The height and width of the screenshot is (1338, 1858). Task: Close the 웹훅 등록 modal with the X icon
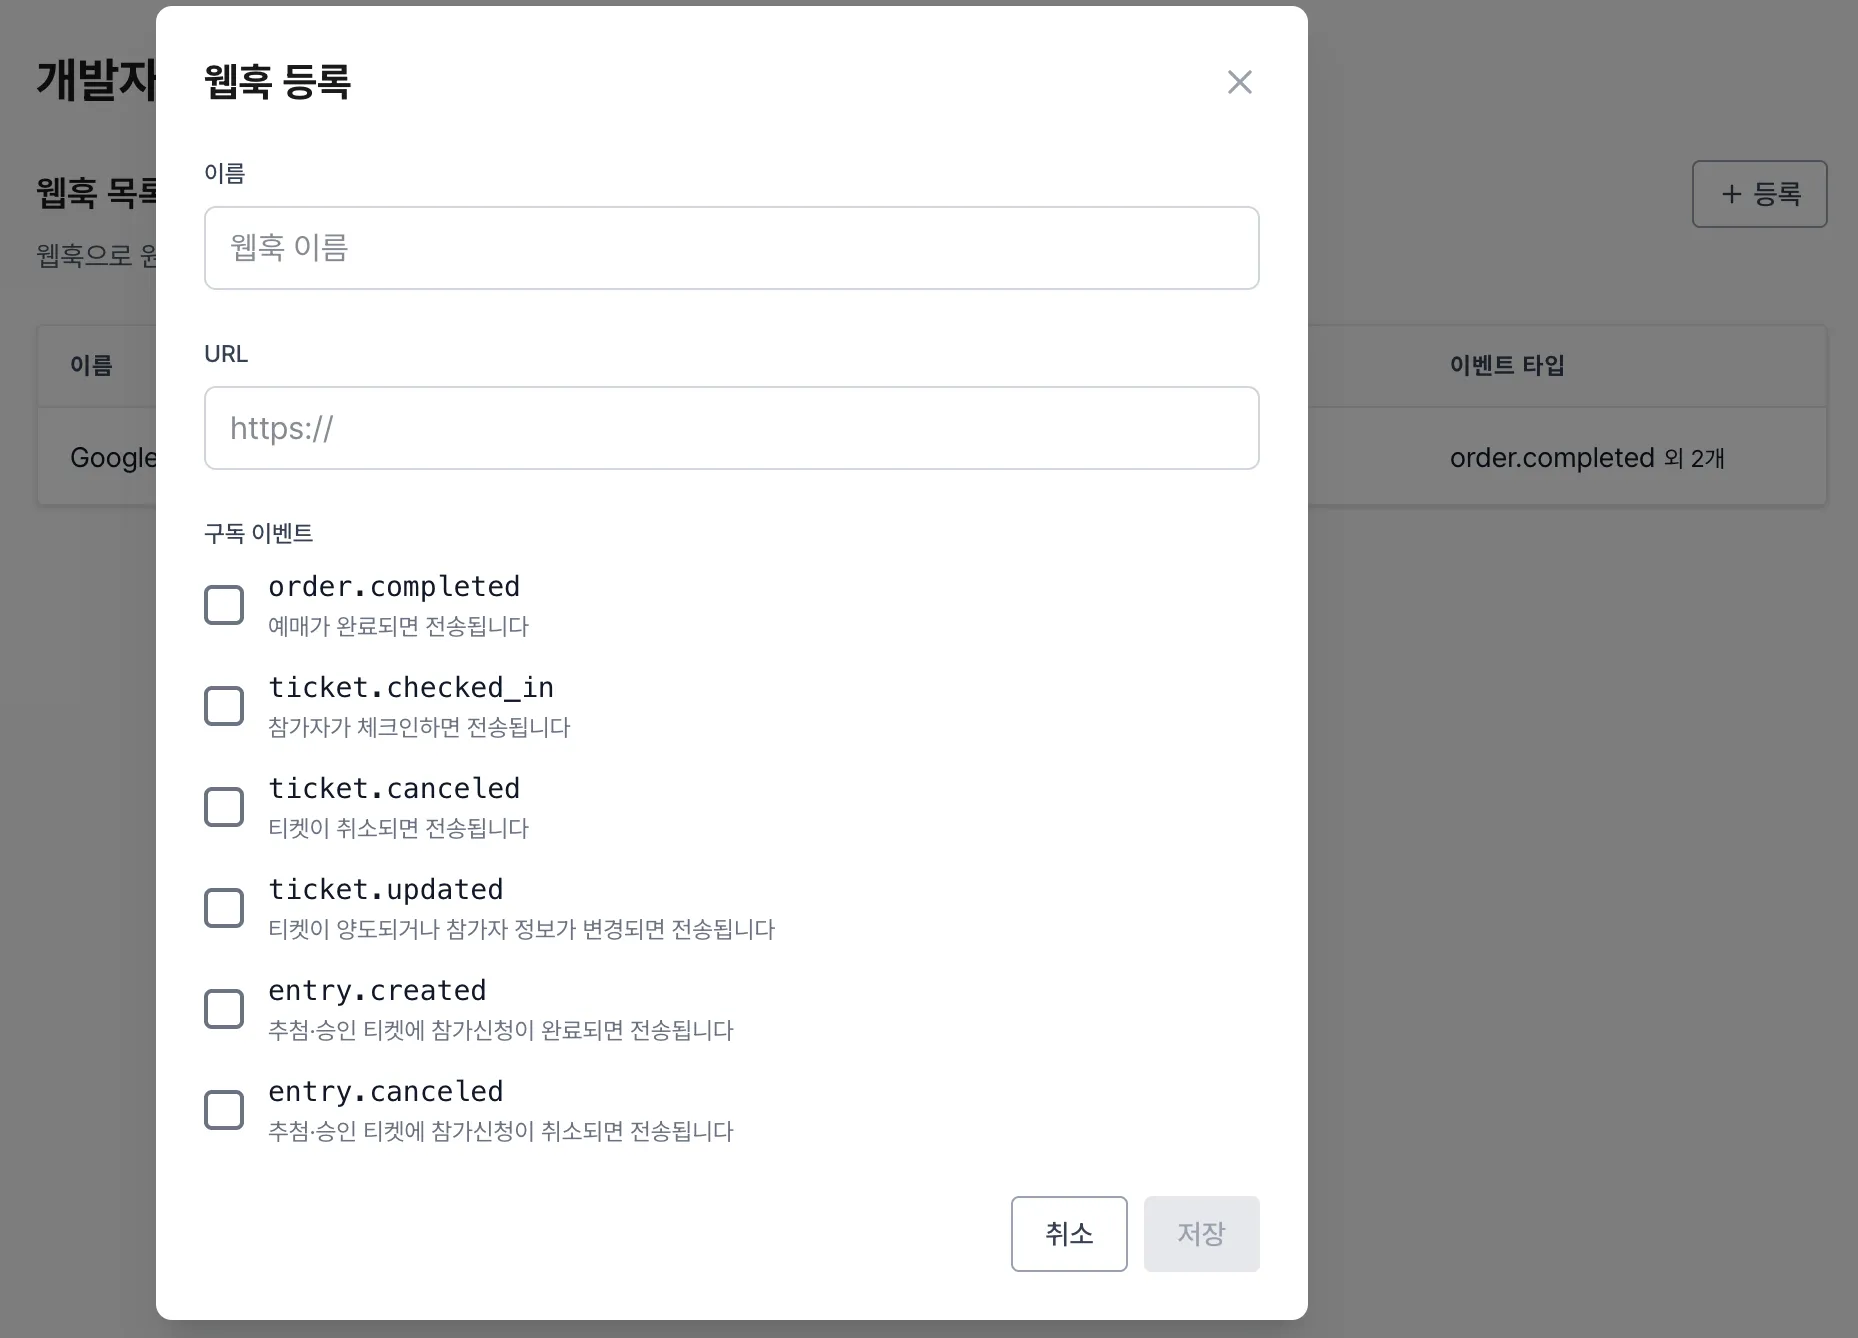coord(1239,82)
